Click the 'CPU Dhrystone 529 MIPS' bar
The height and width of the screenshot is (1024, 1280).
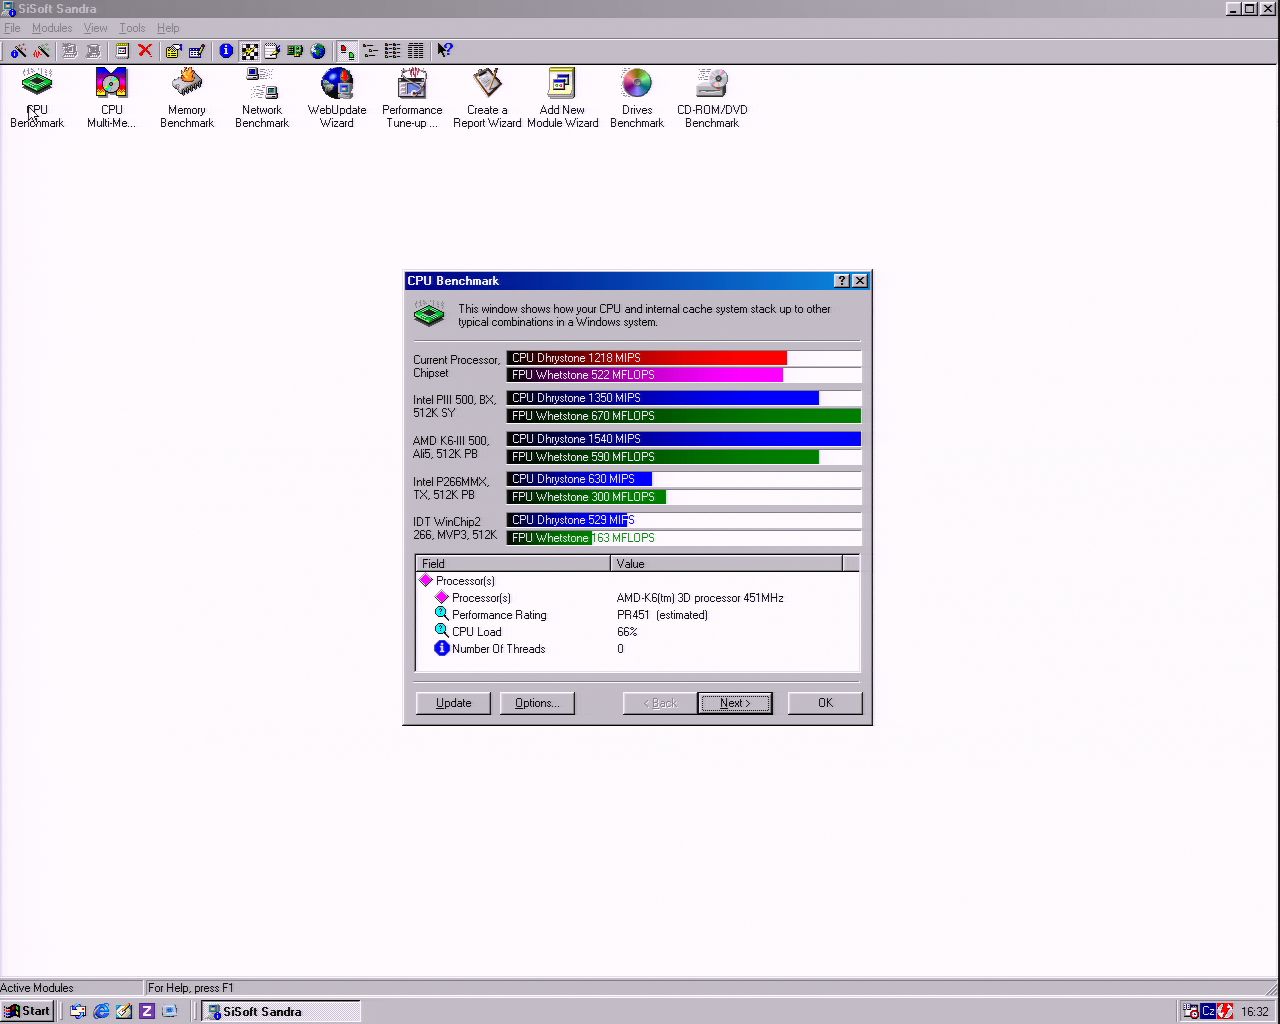click(x=684, y=520)
